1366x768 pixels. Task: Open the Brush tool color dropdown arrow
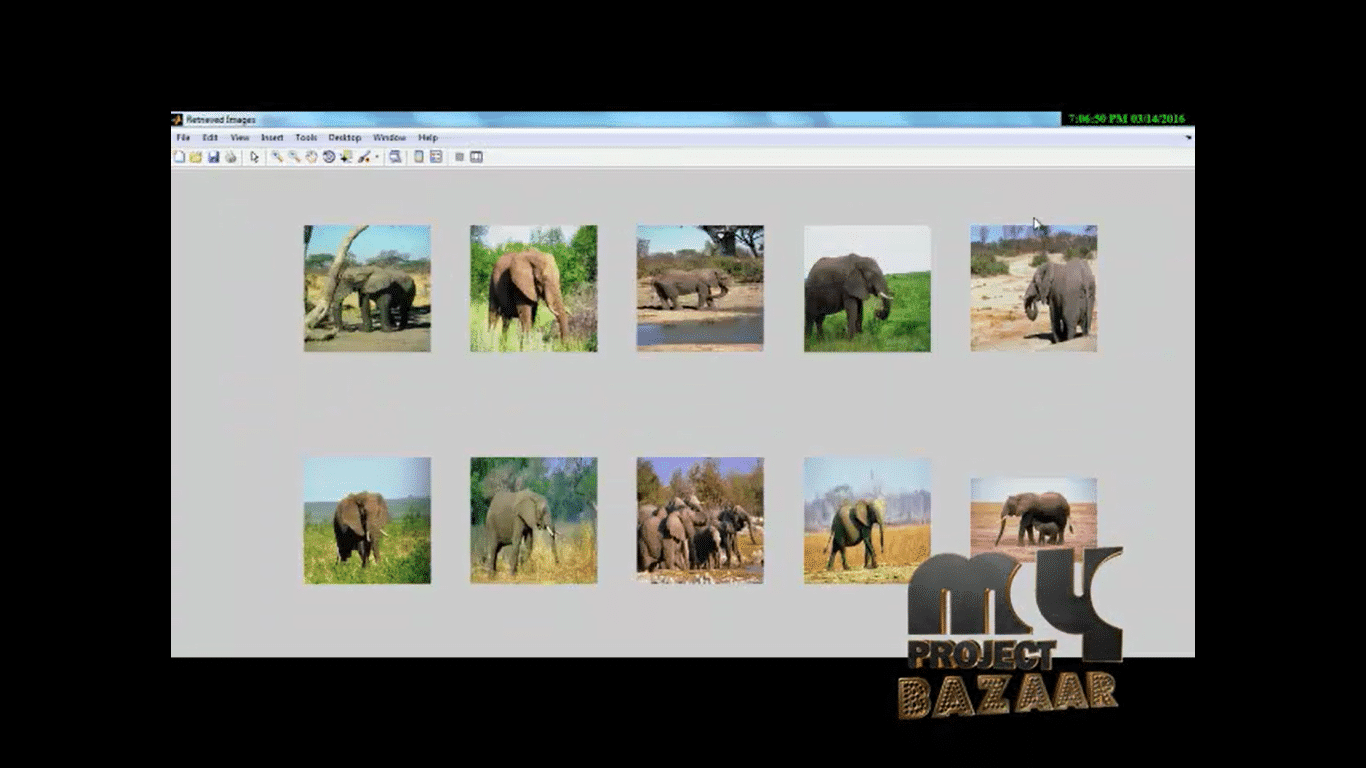coord(377,157)
